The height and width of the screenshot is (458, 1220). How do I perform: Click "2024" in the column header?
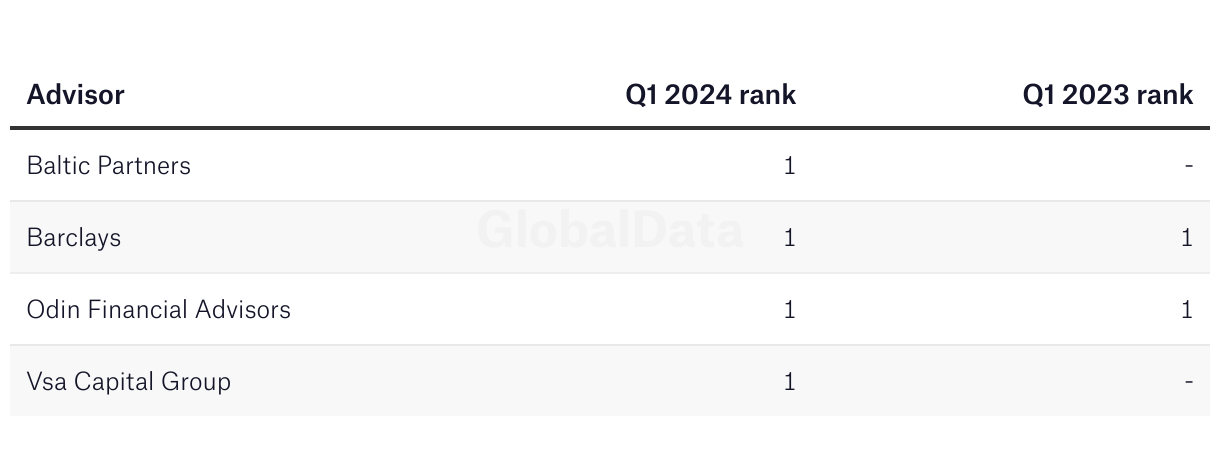pos(697,95)
